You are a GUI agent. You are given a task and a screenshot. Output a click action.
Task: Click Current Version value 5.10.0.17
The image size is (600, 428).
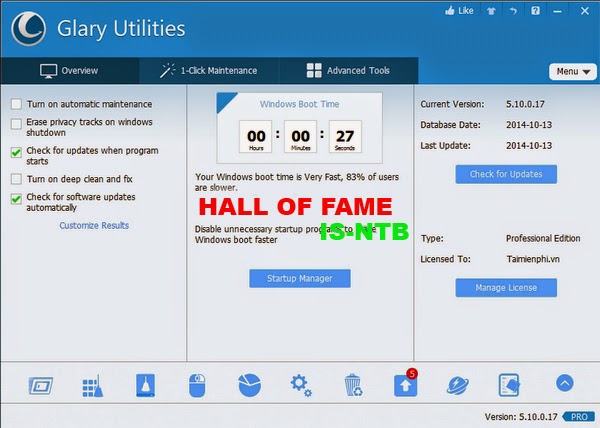[525, 104]
